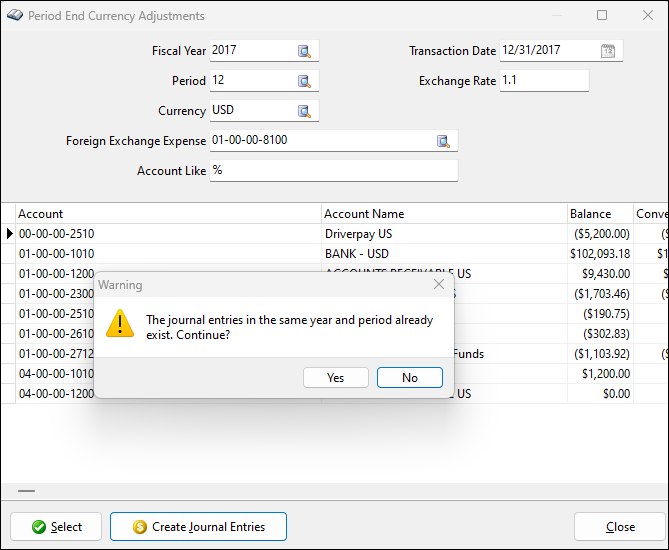Image resolution: width=669 pixels, height=550 pixels.
Task: Select the BANK - USD row
Action: click(x=357, y=253)
